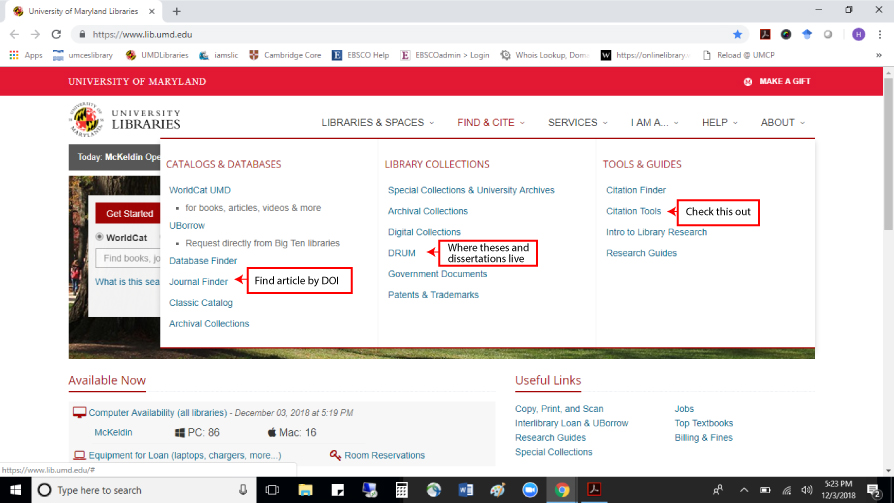Open the Jobs link
Viewport: 894px width, 503px height.
click(x=684, y=409)
